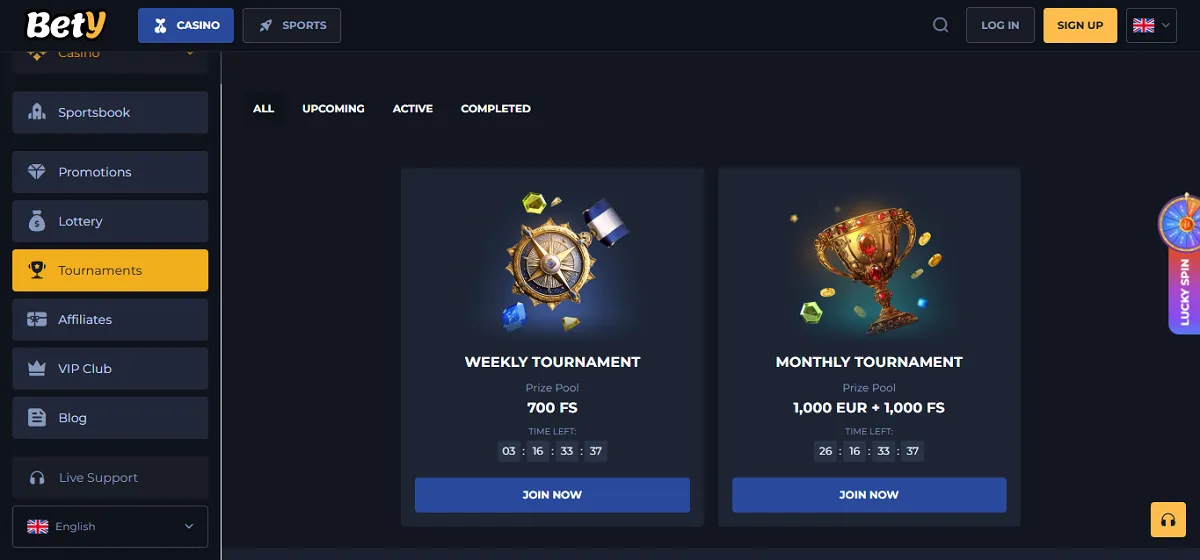Click the Promotions diamond icon

coord(37,172)
